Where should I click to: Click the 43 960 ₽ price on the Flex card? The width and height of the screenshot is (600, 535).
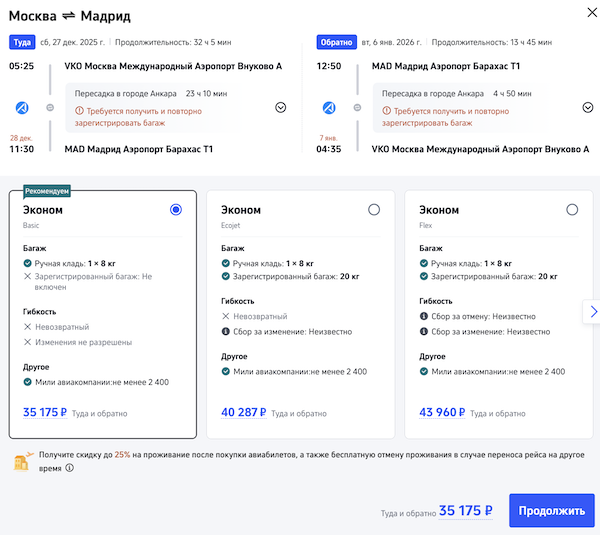442,412
